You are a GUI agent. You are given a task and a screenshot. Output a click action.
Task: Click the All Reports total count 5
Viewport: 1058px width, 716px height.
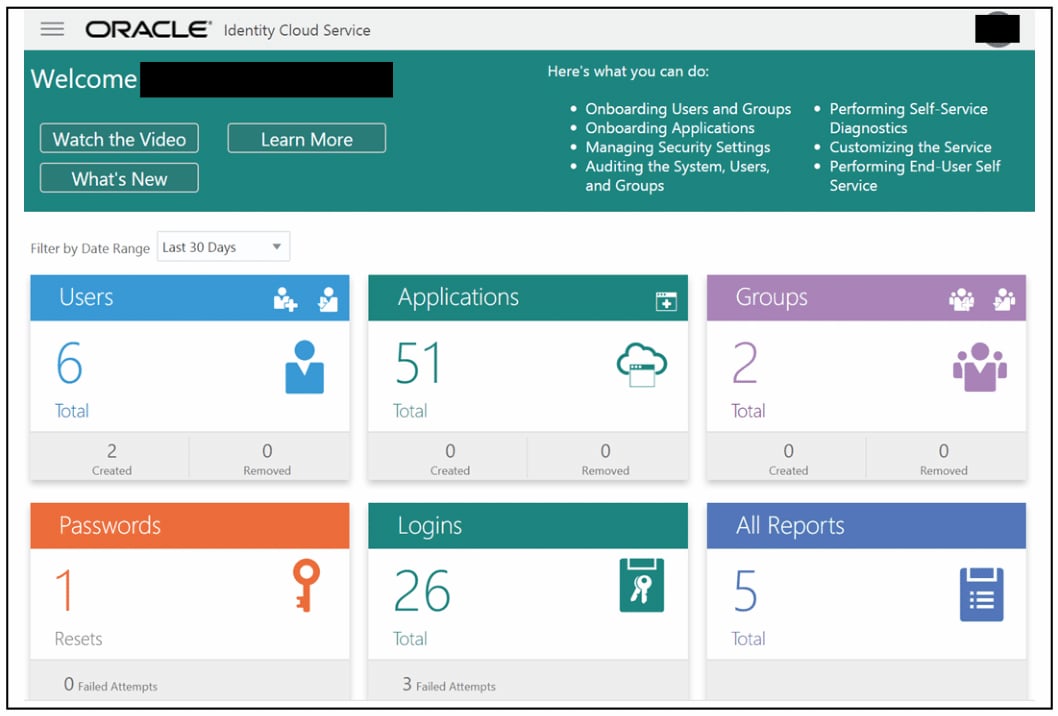click(x=746, y=590)
